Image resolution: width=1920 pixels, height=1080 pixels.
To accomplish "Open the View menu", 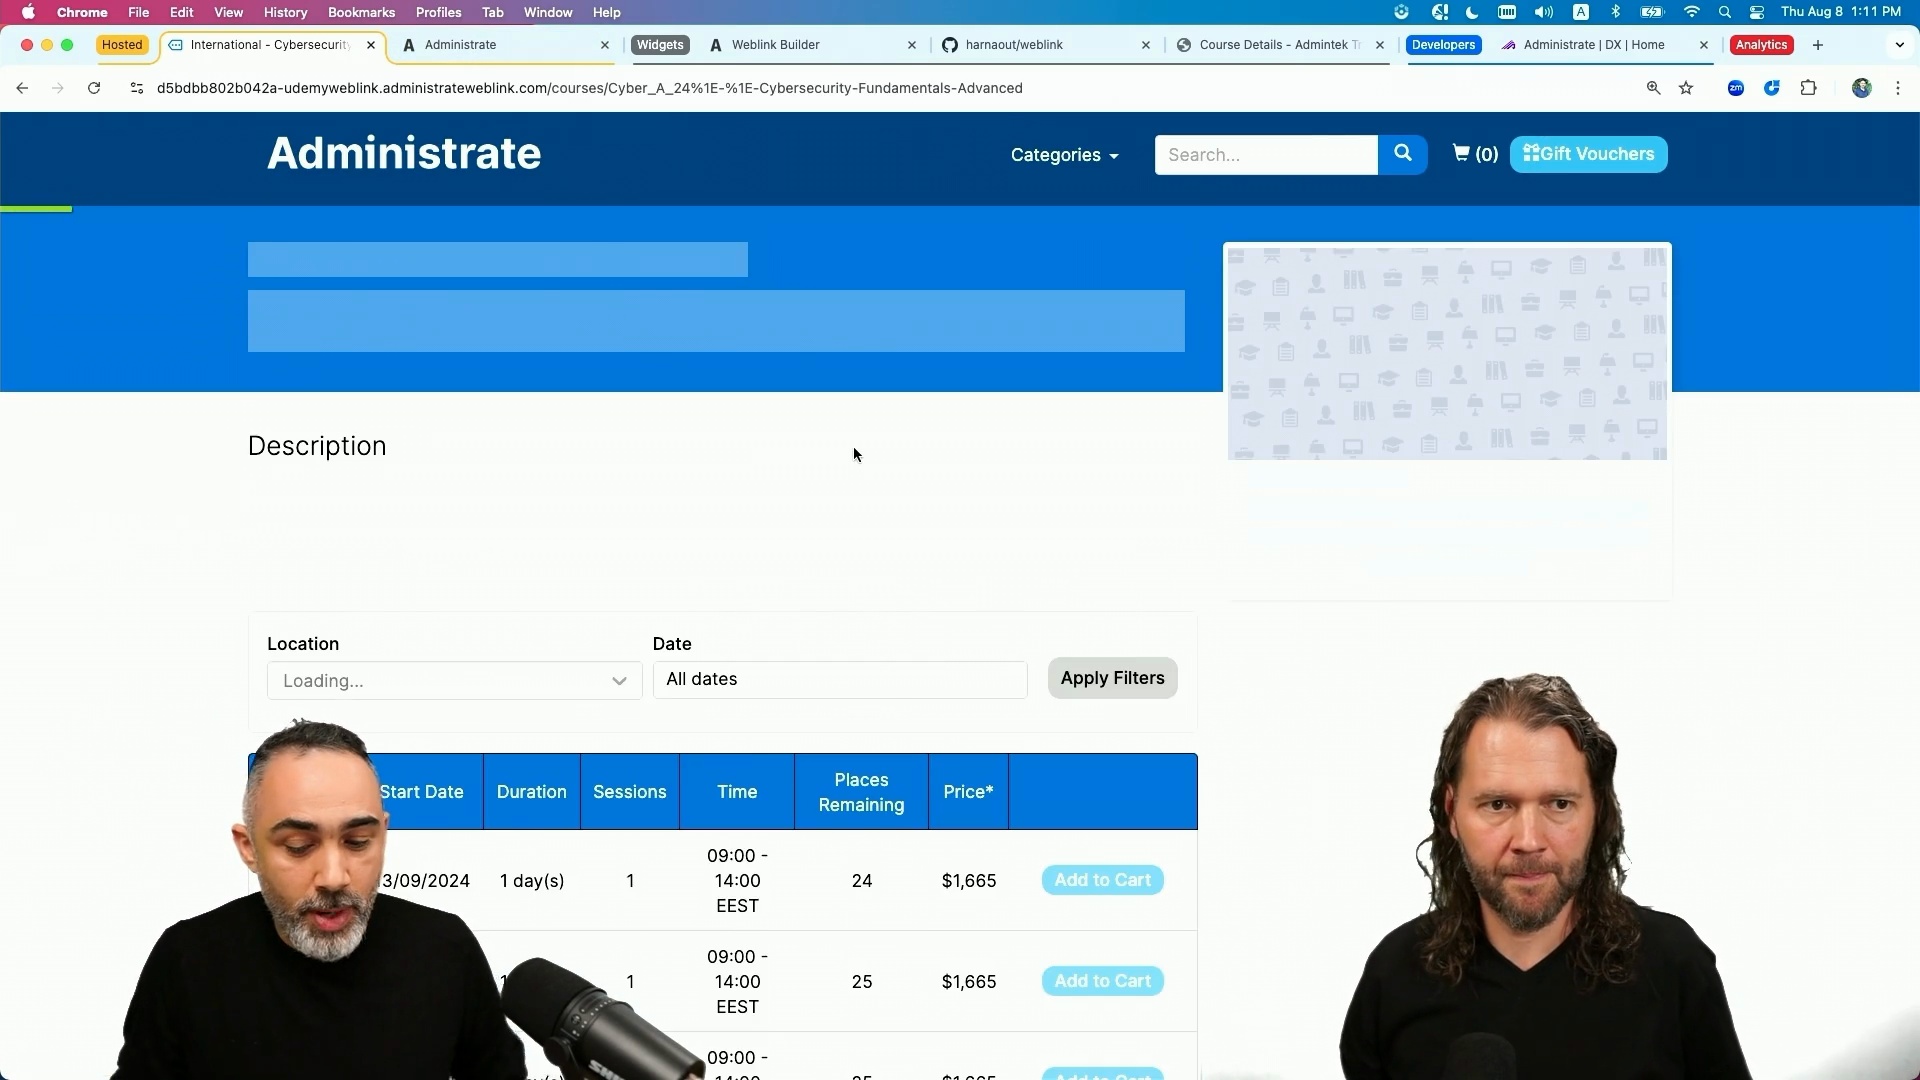I will (x=228, y=12).
